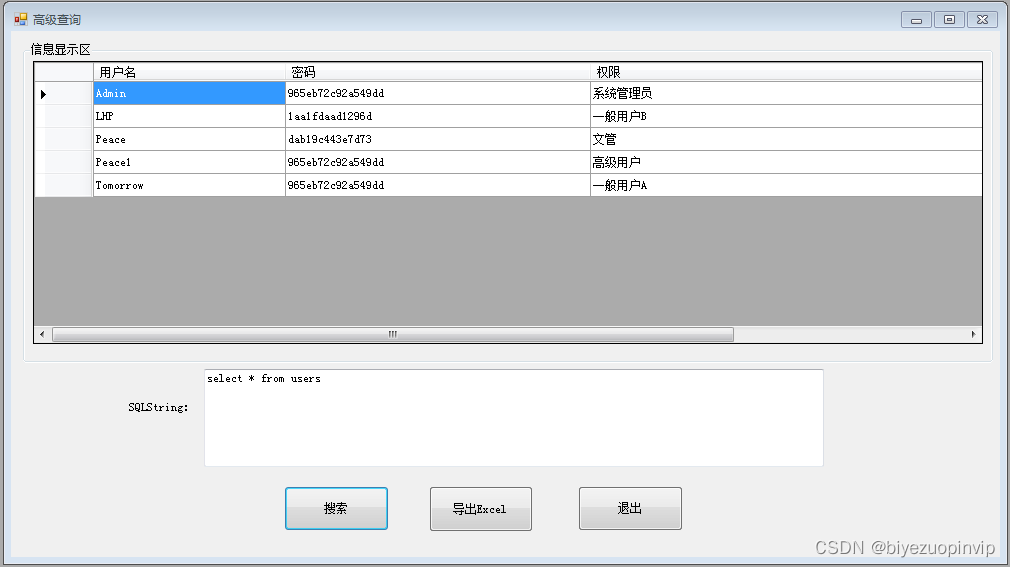Click the 搜索 search button
1010x567 pixels.
(336, 508)
